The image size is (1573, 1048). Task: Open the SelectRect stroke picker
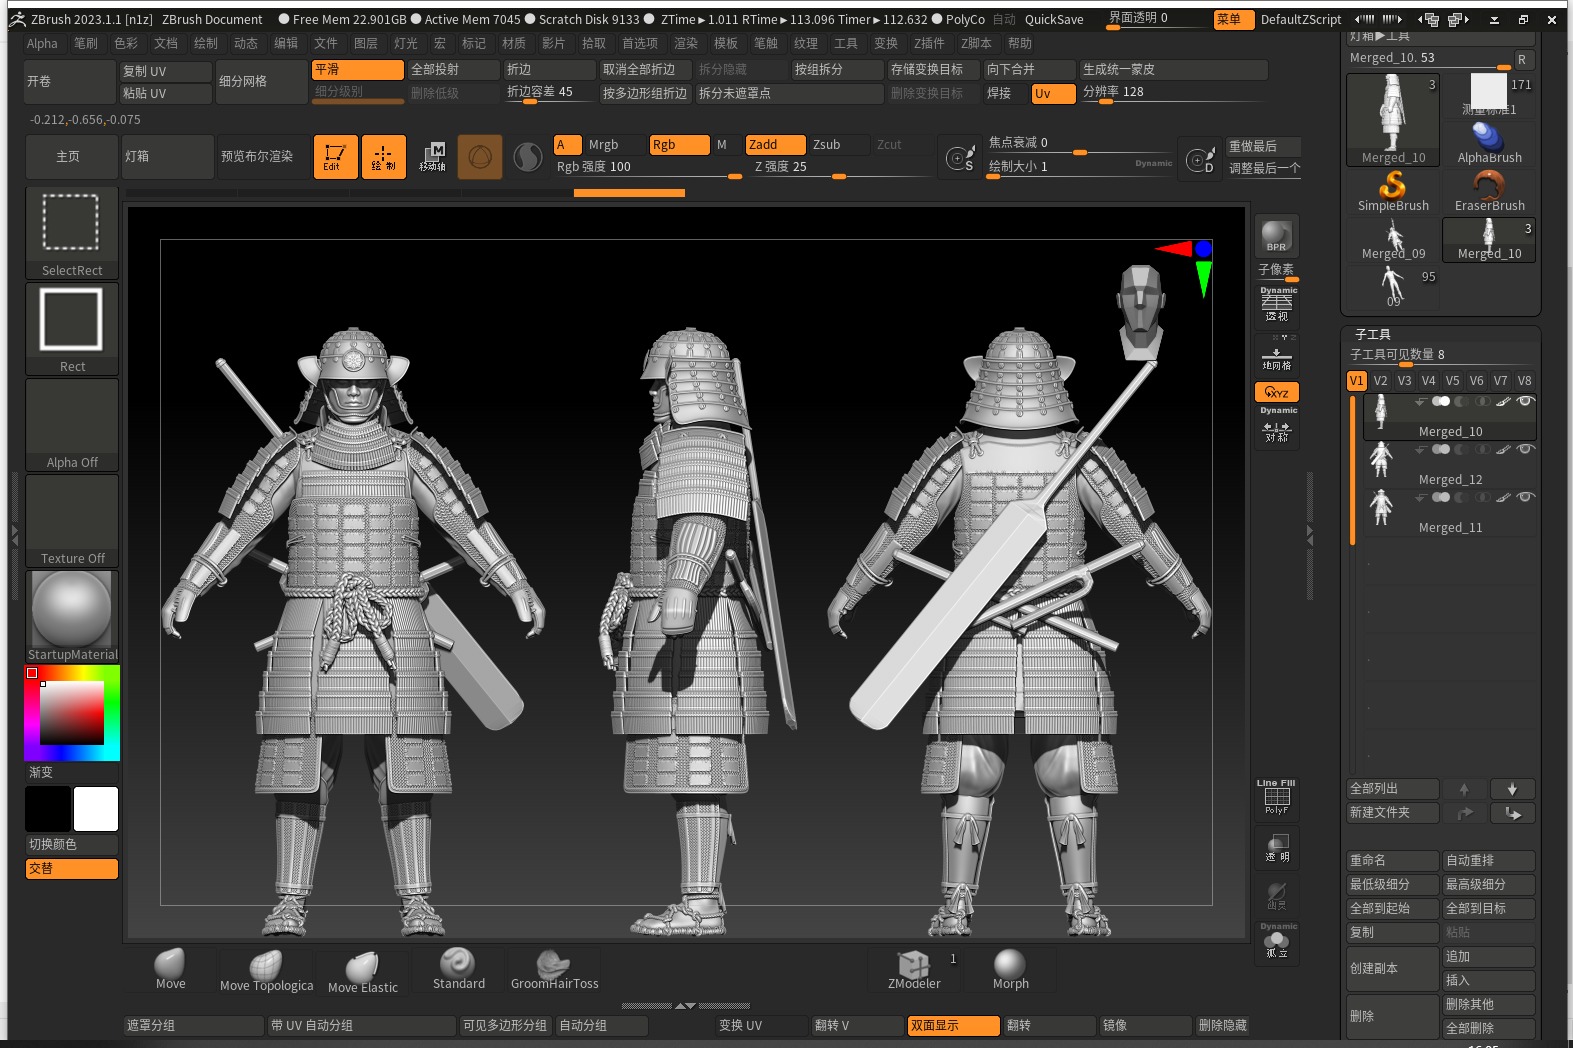tap(72, 232)
